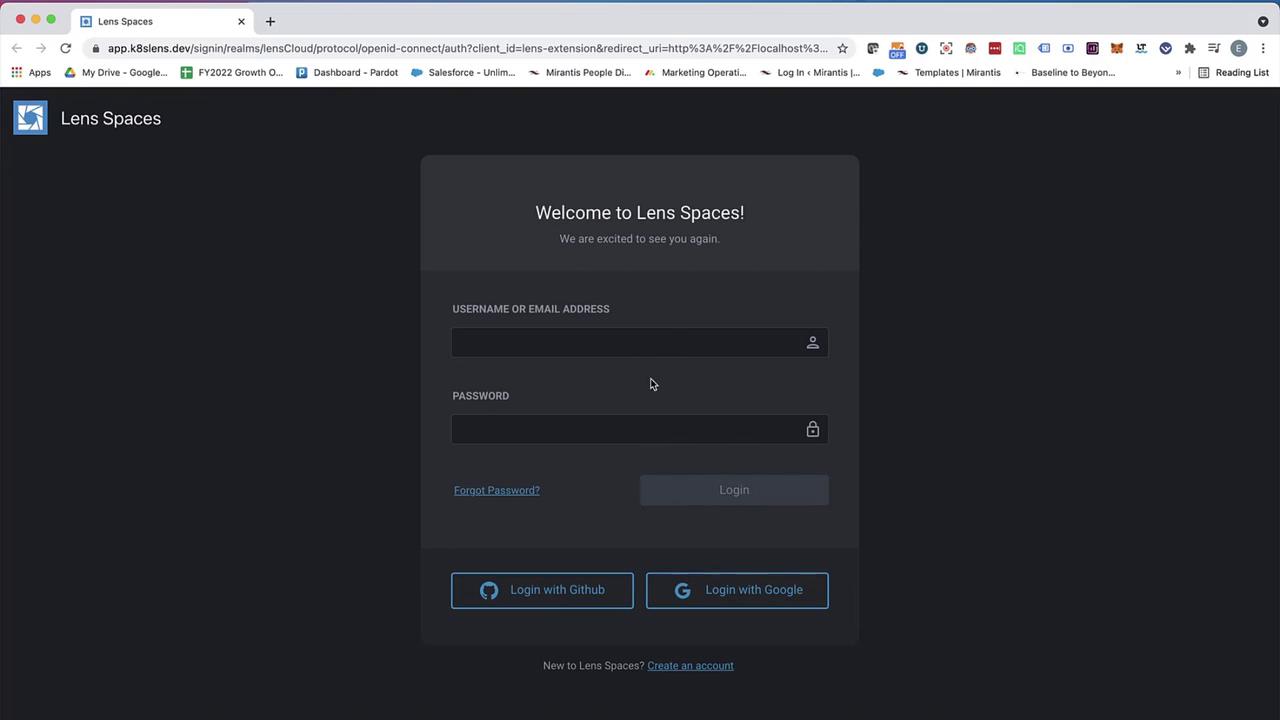The width and height of the screenshot is (1280, 720).
Task: Open the browser profile avatar menu
Action: (1238, 47)
